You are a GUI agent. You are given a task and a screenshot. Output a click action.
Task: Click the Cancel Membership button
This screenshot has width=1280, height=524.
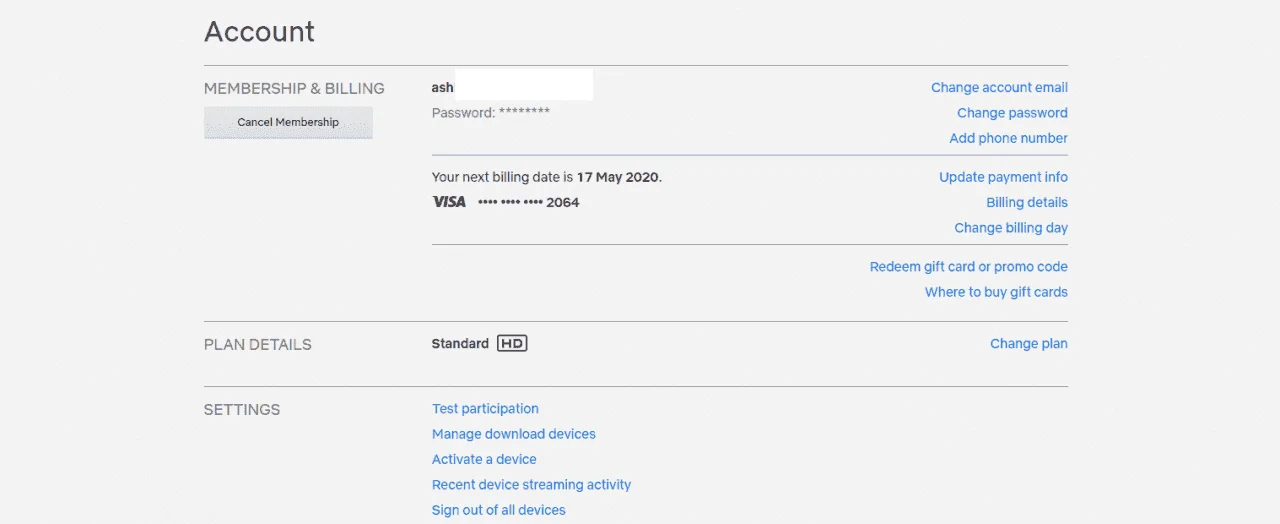(288, 122)
